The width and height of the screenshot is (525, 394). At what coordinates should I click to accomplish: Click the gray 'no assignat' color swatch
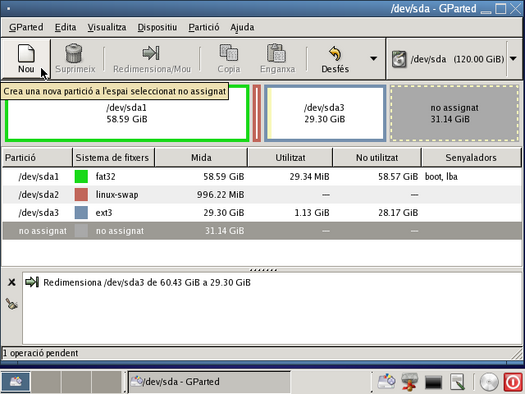[x=81, y=231]
